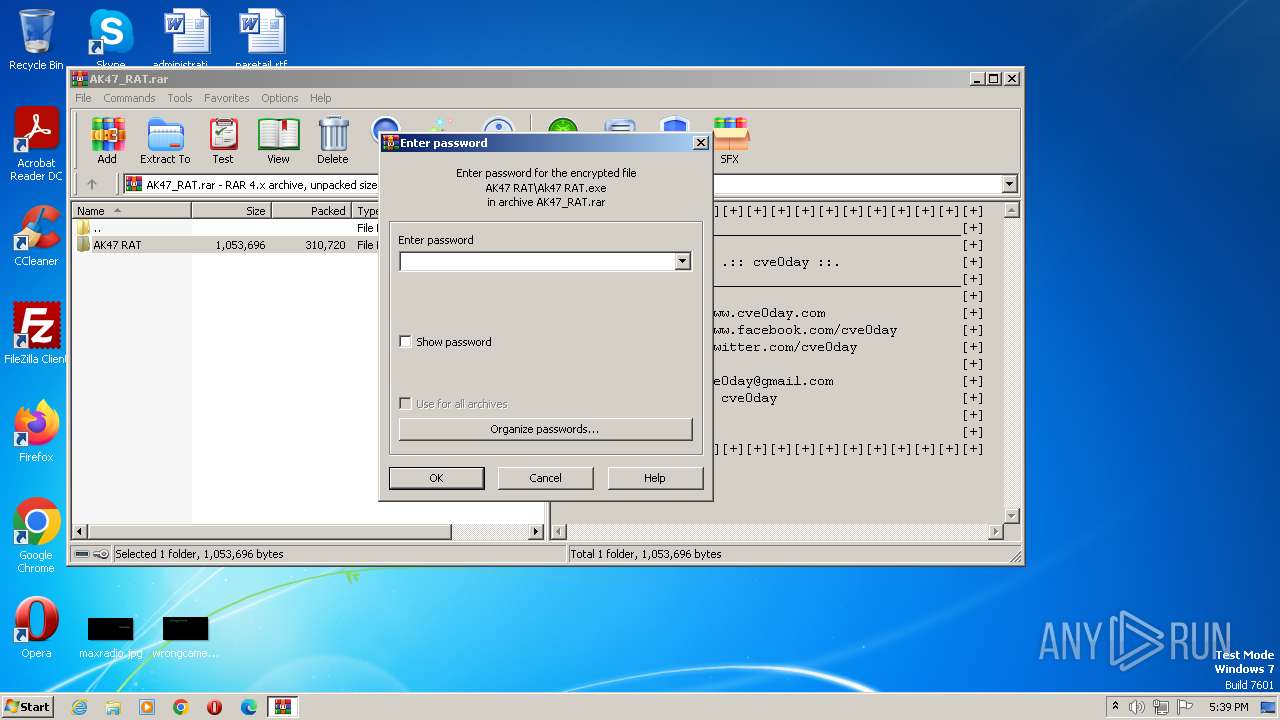Image resolution: width=1280 pixels, height=720 pixels.
Task: Click the Add toolbar icon in WinRAR
Action: click(107, 140)
